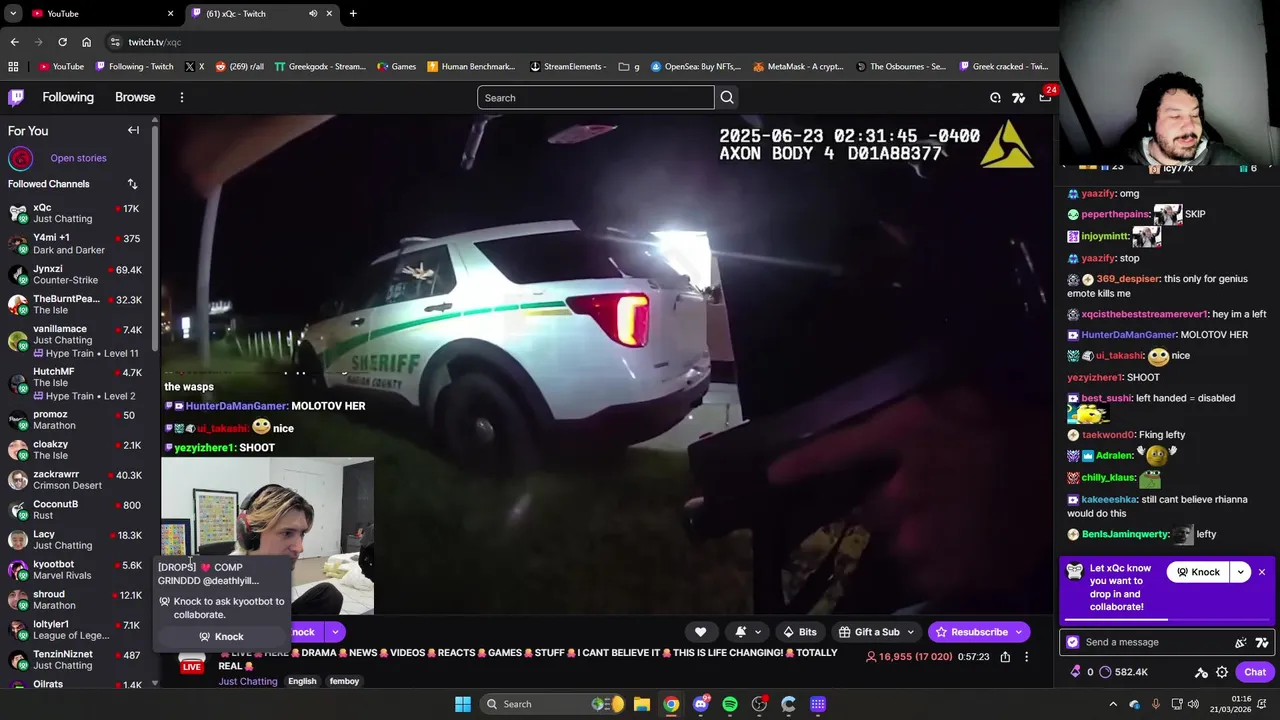The image size is (1280, 720).
Task: Expand the Knock dropdown arrow in the chat banner
Action: pyautogui.click(x=1240, y=572)
